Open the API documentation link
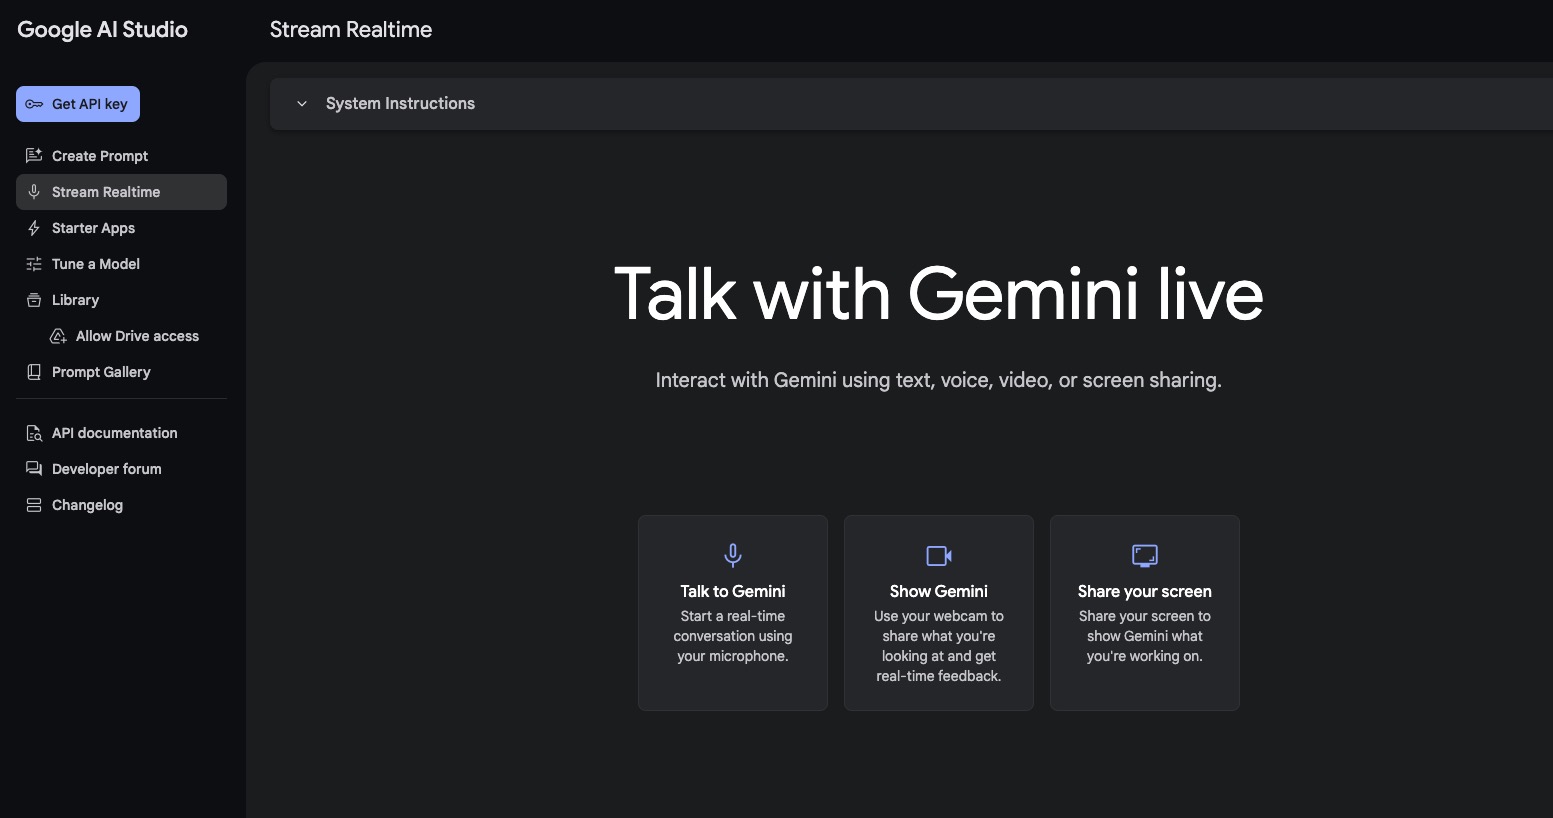Screen dimensions: 1553x818 tap(121, 433)
